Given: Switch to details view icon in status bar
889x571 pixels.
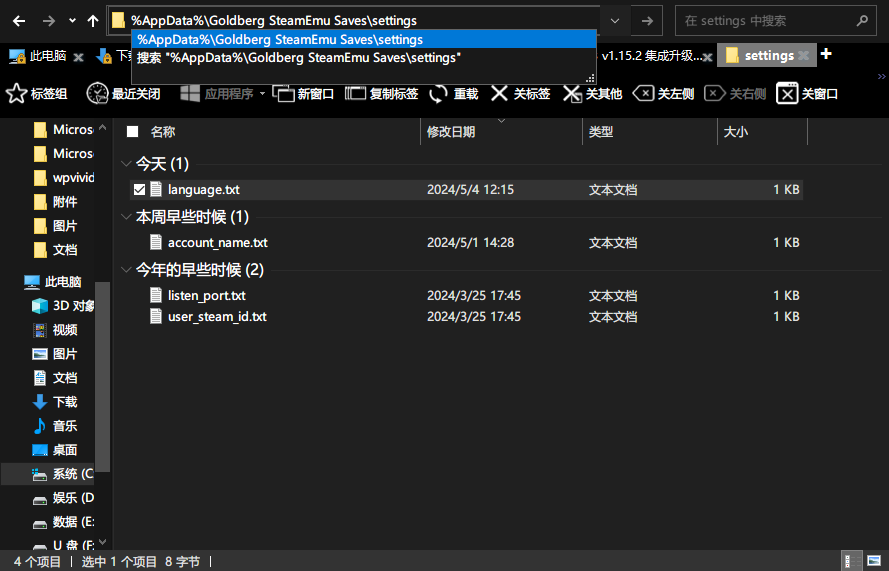Looking at the screenshot, I should coord(852,561).
